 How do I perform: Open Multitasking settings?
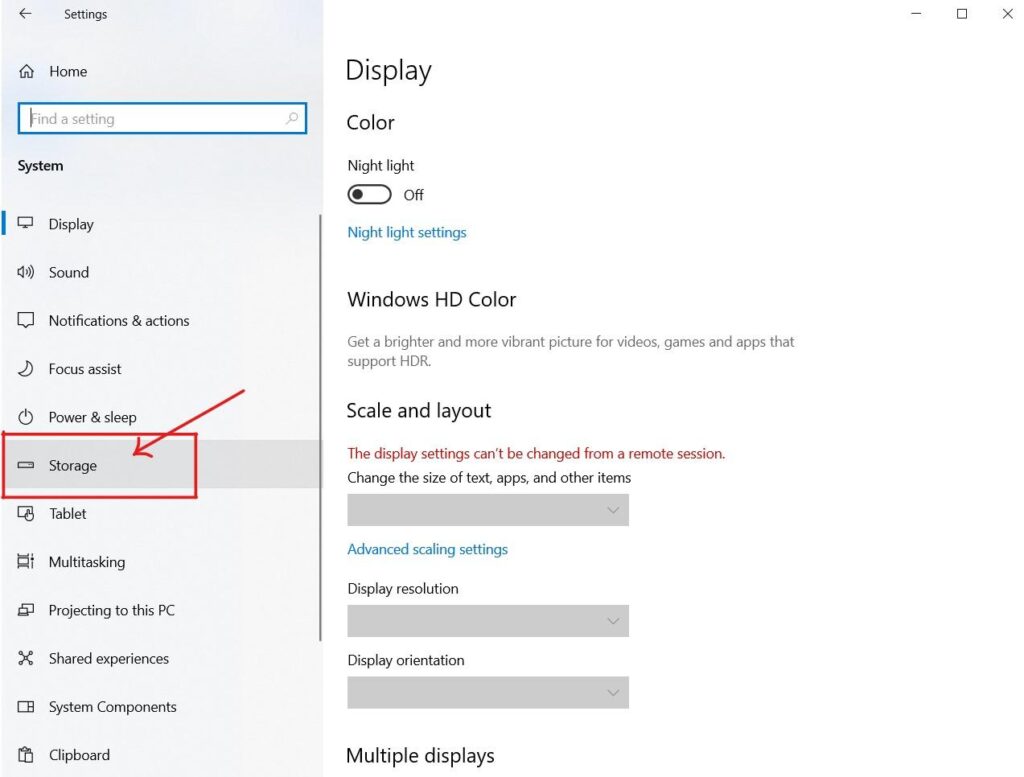[x=161, y=562]
